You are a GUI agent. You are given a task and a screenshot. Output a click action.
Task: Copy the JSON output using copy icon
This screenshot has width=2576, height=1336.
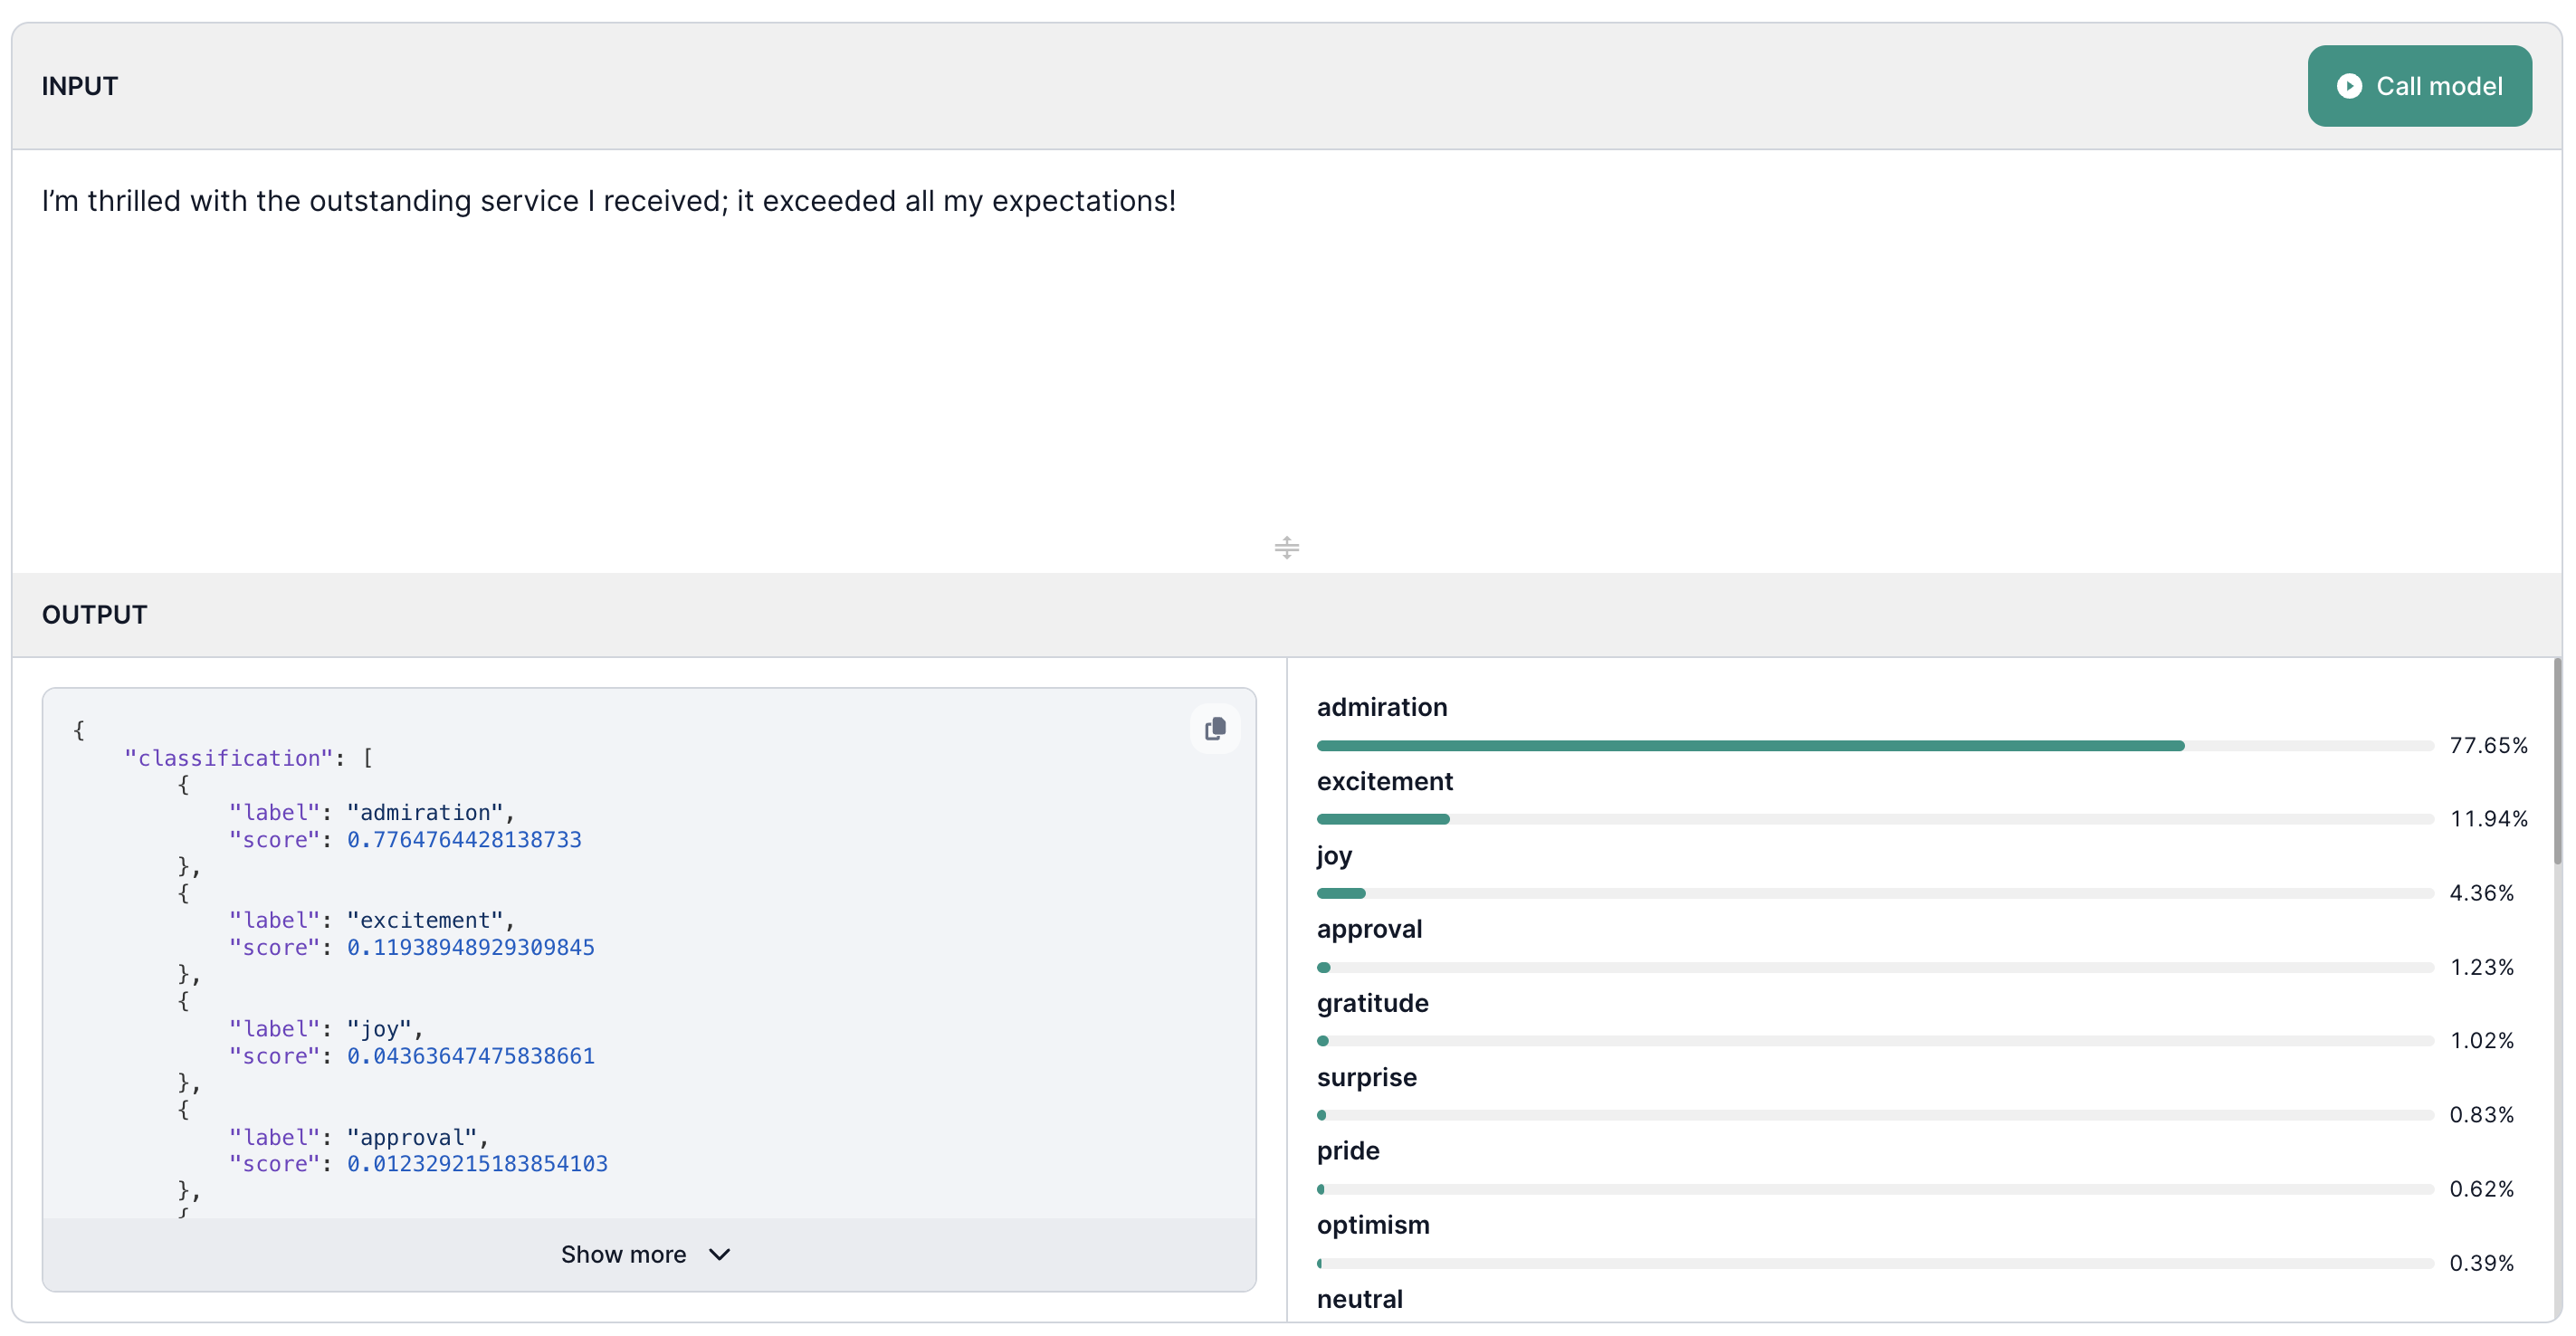[x=1215, y=728]
